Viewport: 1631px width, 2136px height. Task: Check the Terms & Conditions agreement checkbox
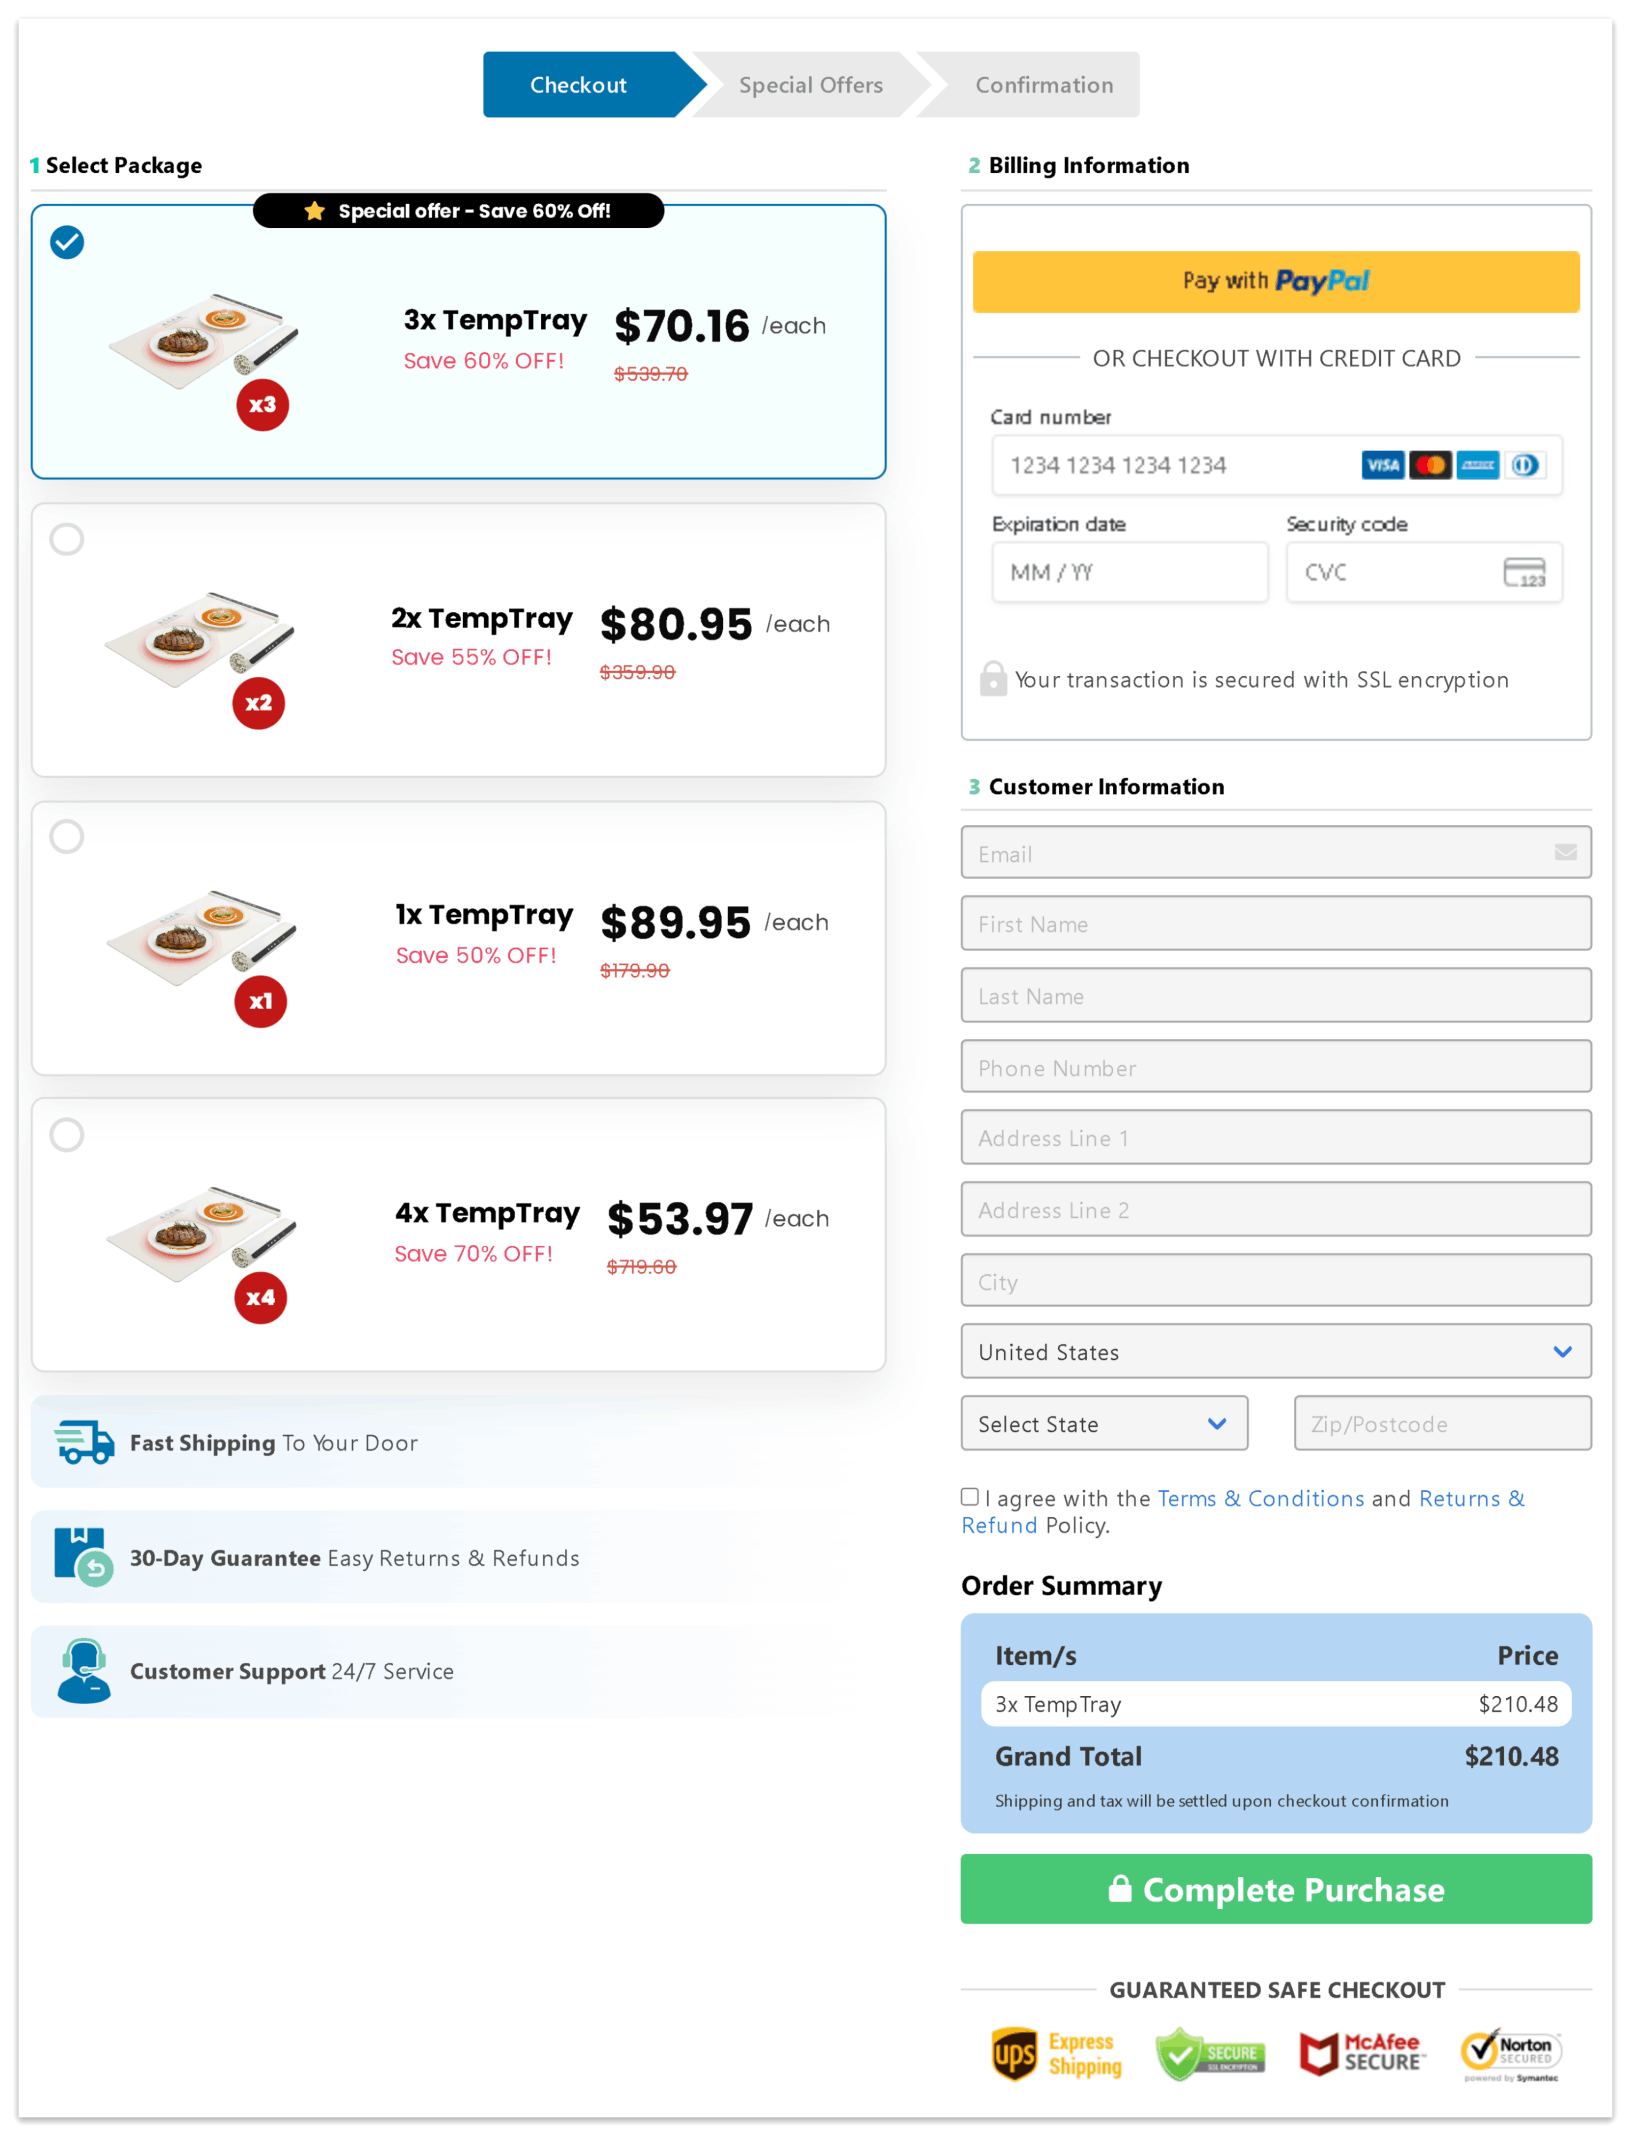pos(969,1496)
